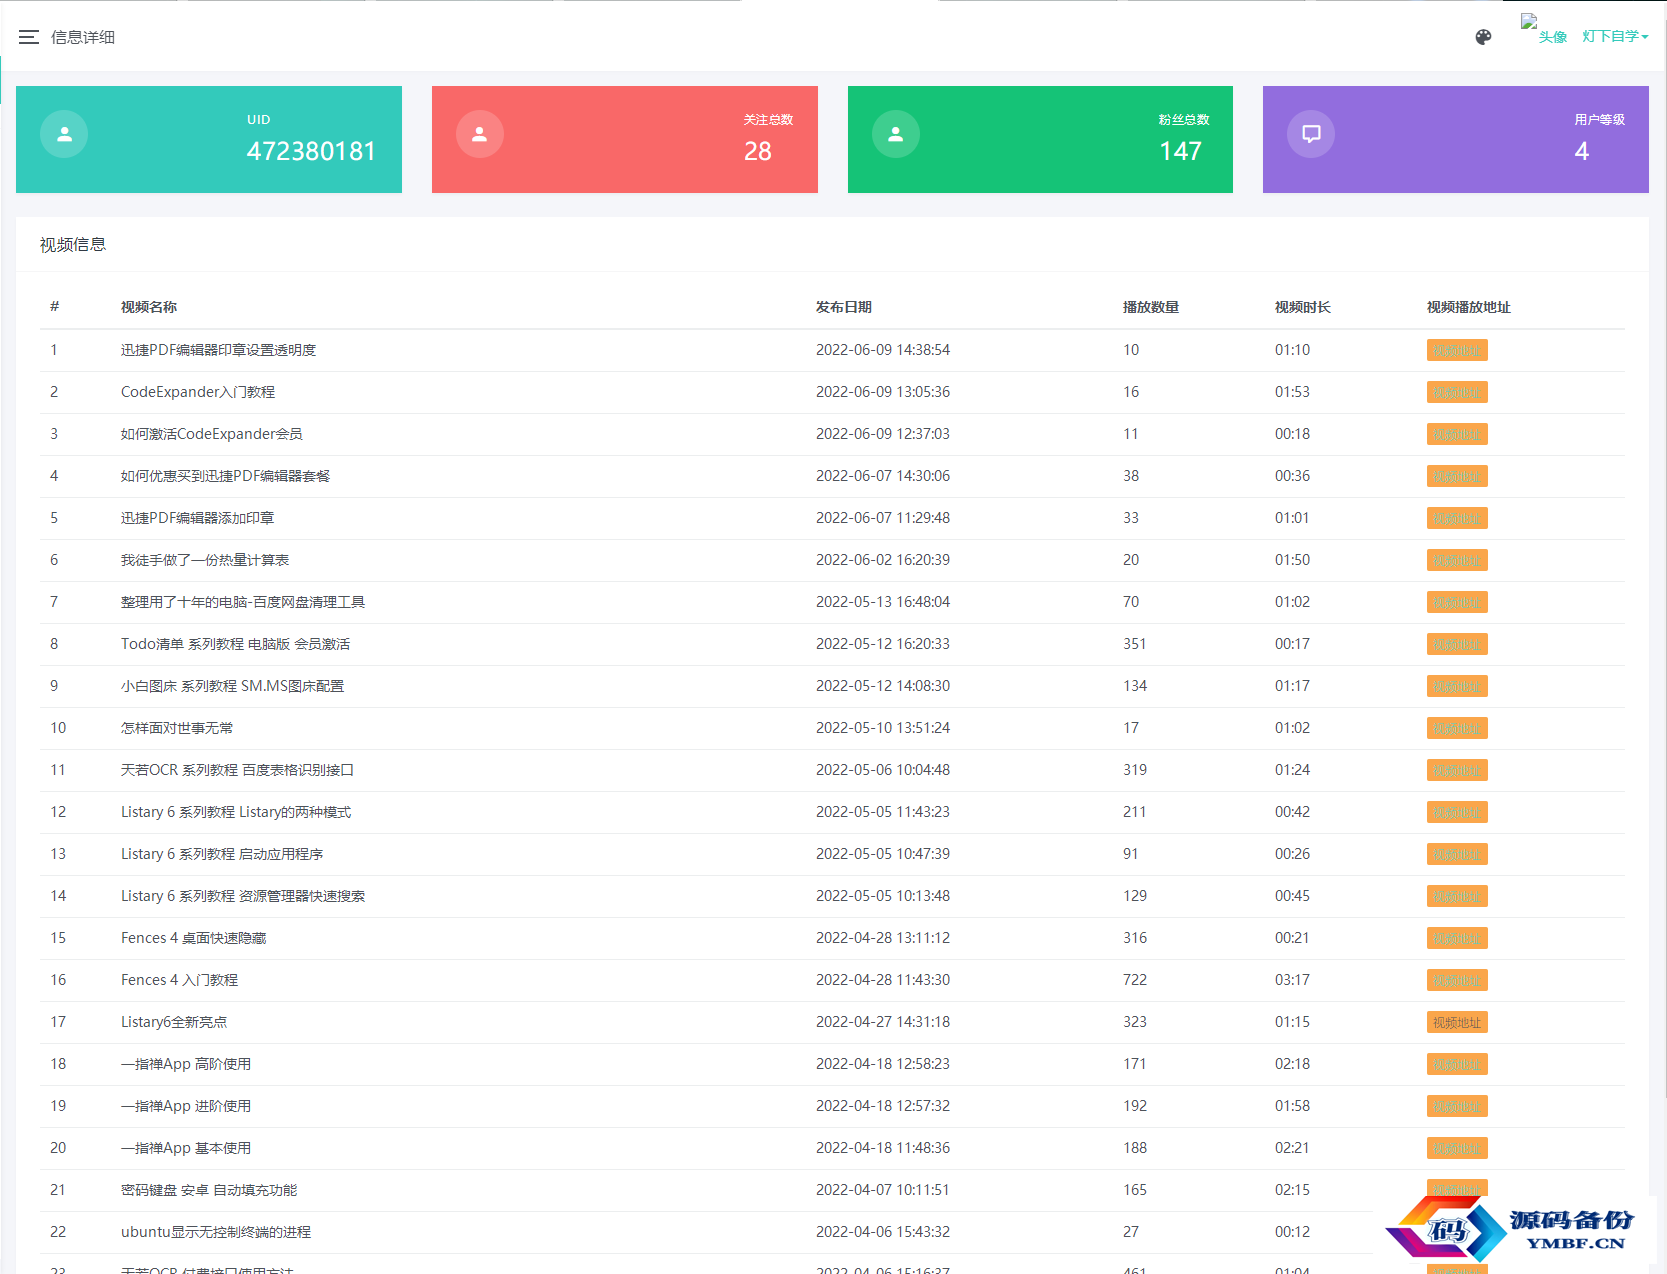Open video address for Listary的两种模式 row

[x=1457, y=812]
